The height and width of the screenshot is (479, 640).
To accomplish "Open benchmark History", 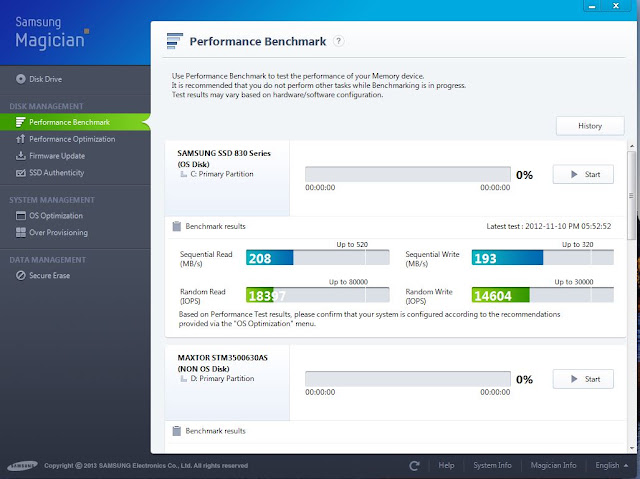I will [x=590, y=126].
